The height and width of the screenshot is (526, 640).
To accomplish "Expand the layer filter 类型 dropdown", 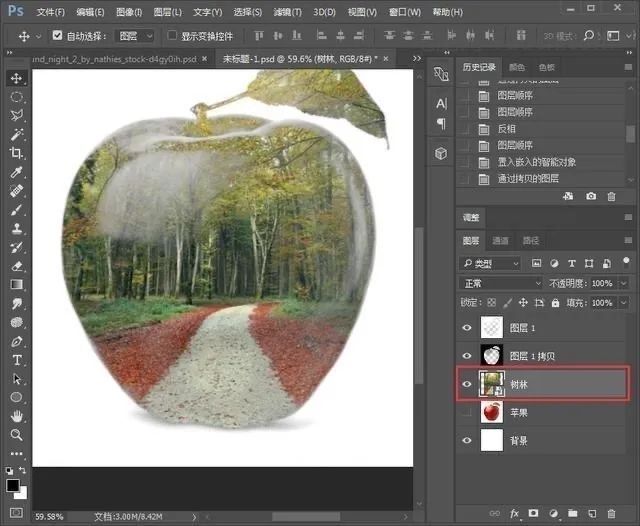I will 490,263.
